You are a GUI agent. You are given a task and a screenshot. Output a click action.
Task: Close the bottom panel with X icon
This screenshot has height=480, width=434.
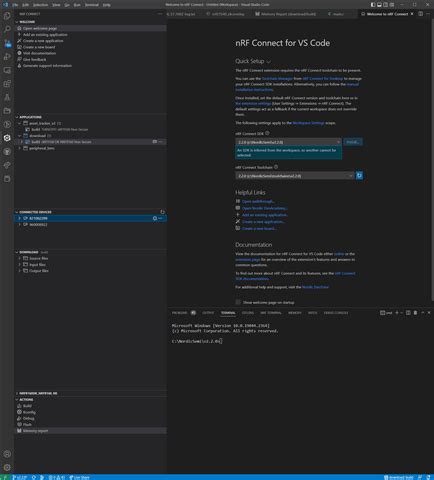click(x=429, y=313)
